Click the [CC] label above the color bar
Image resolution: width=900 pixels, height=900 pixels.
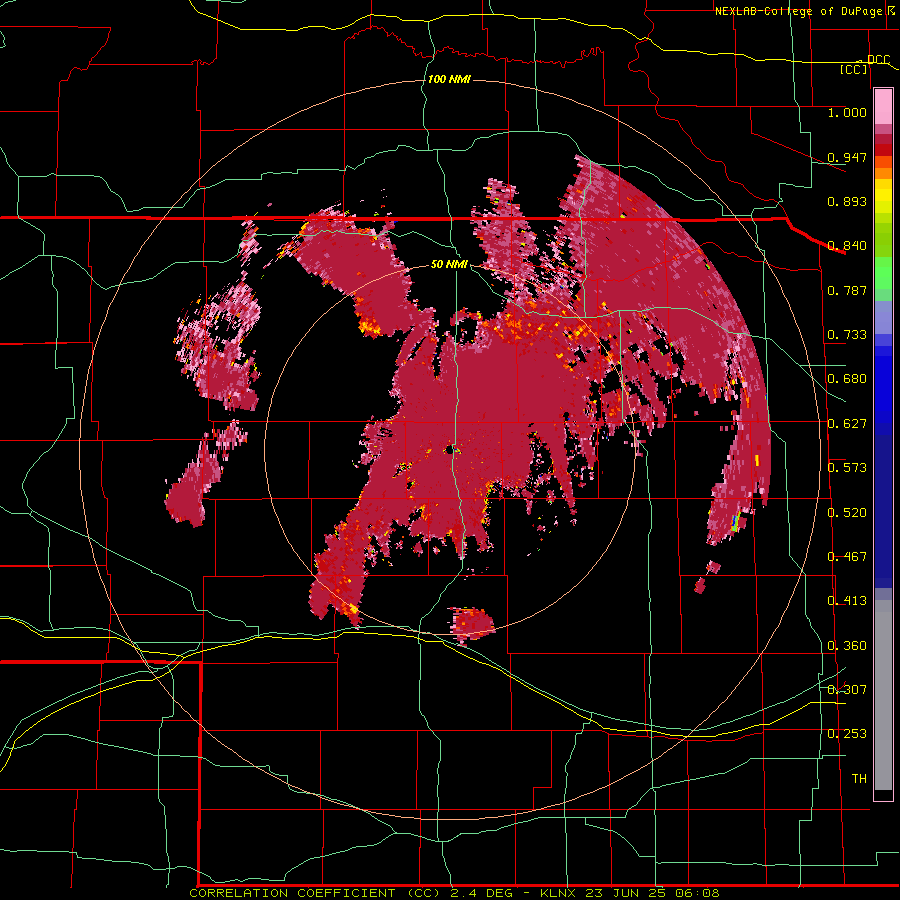point(854,69)
